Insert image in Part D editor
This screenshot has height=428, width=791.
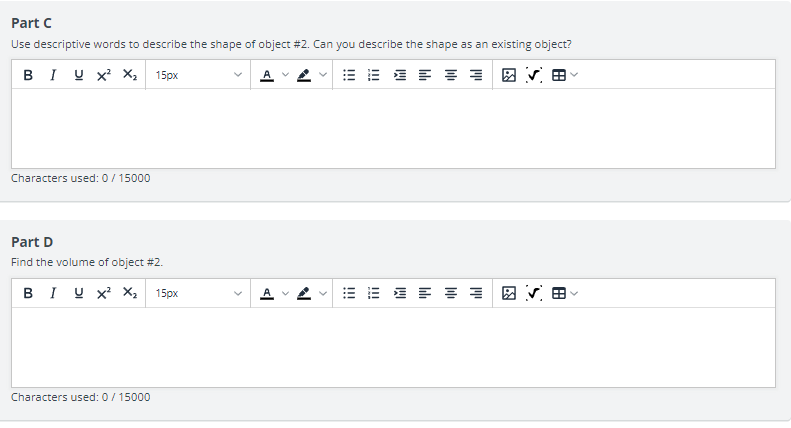point(509,293)
